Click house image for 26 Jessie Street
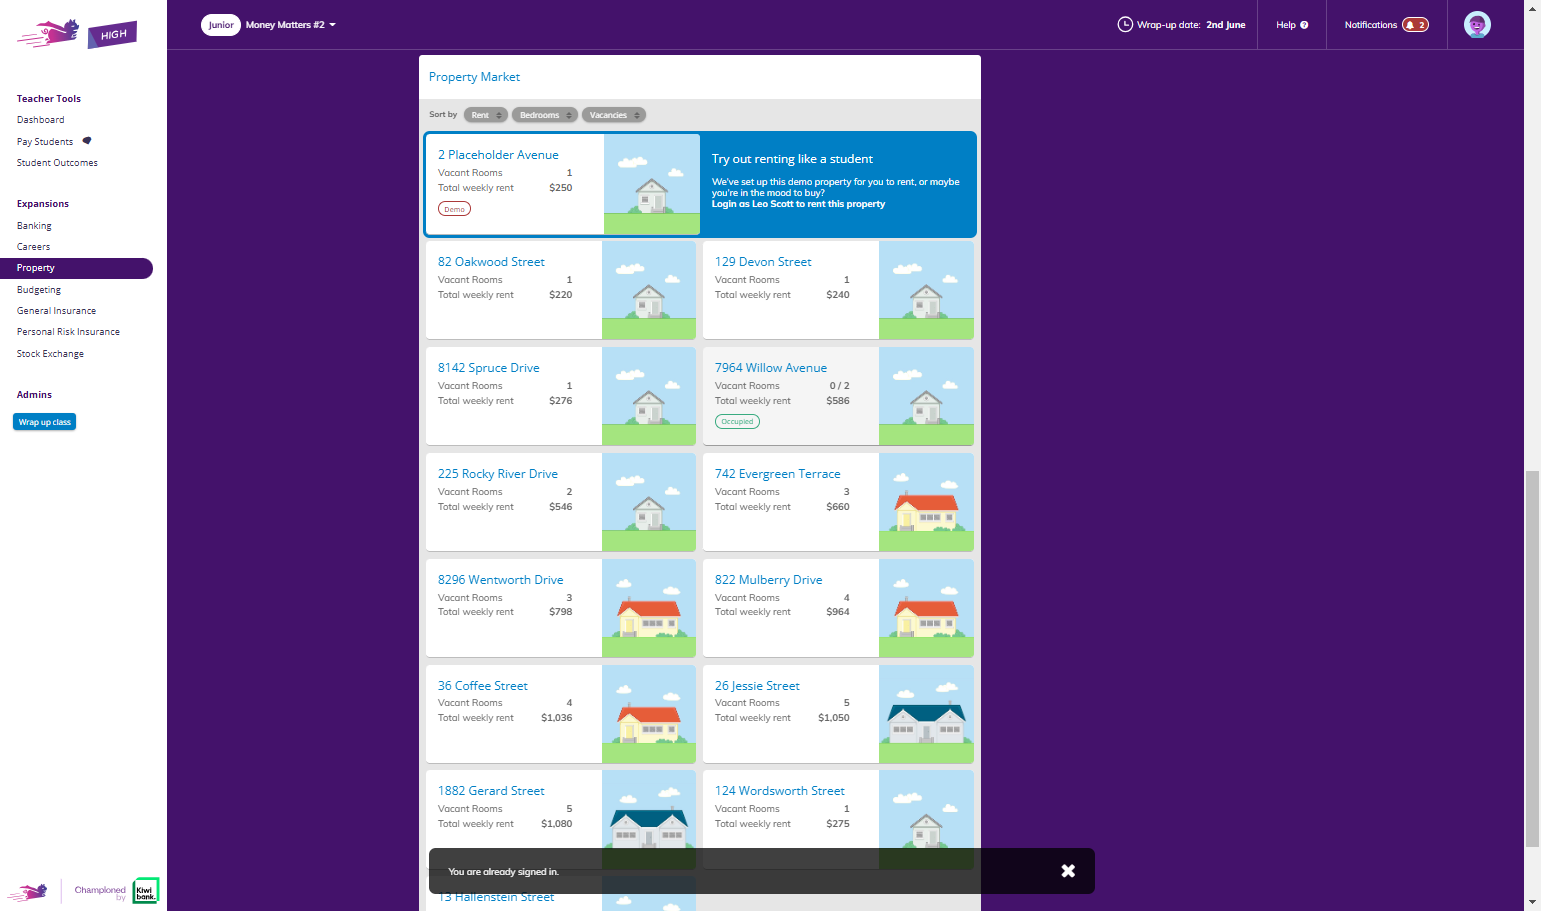Screen dimensions: 1541x911 click(926, 714)
